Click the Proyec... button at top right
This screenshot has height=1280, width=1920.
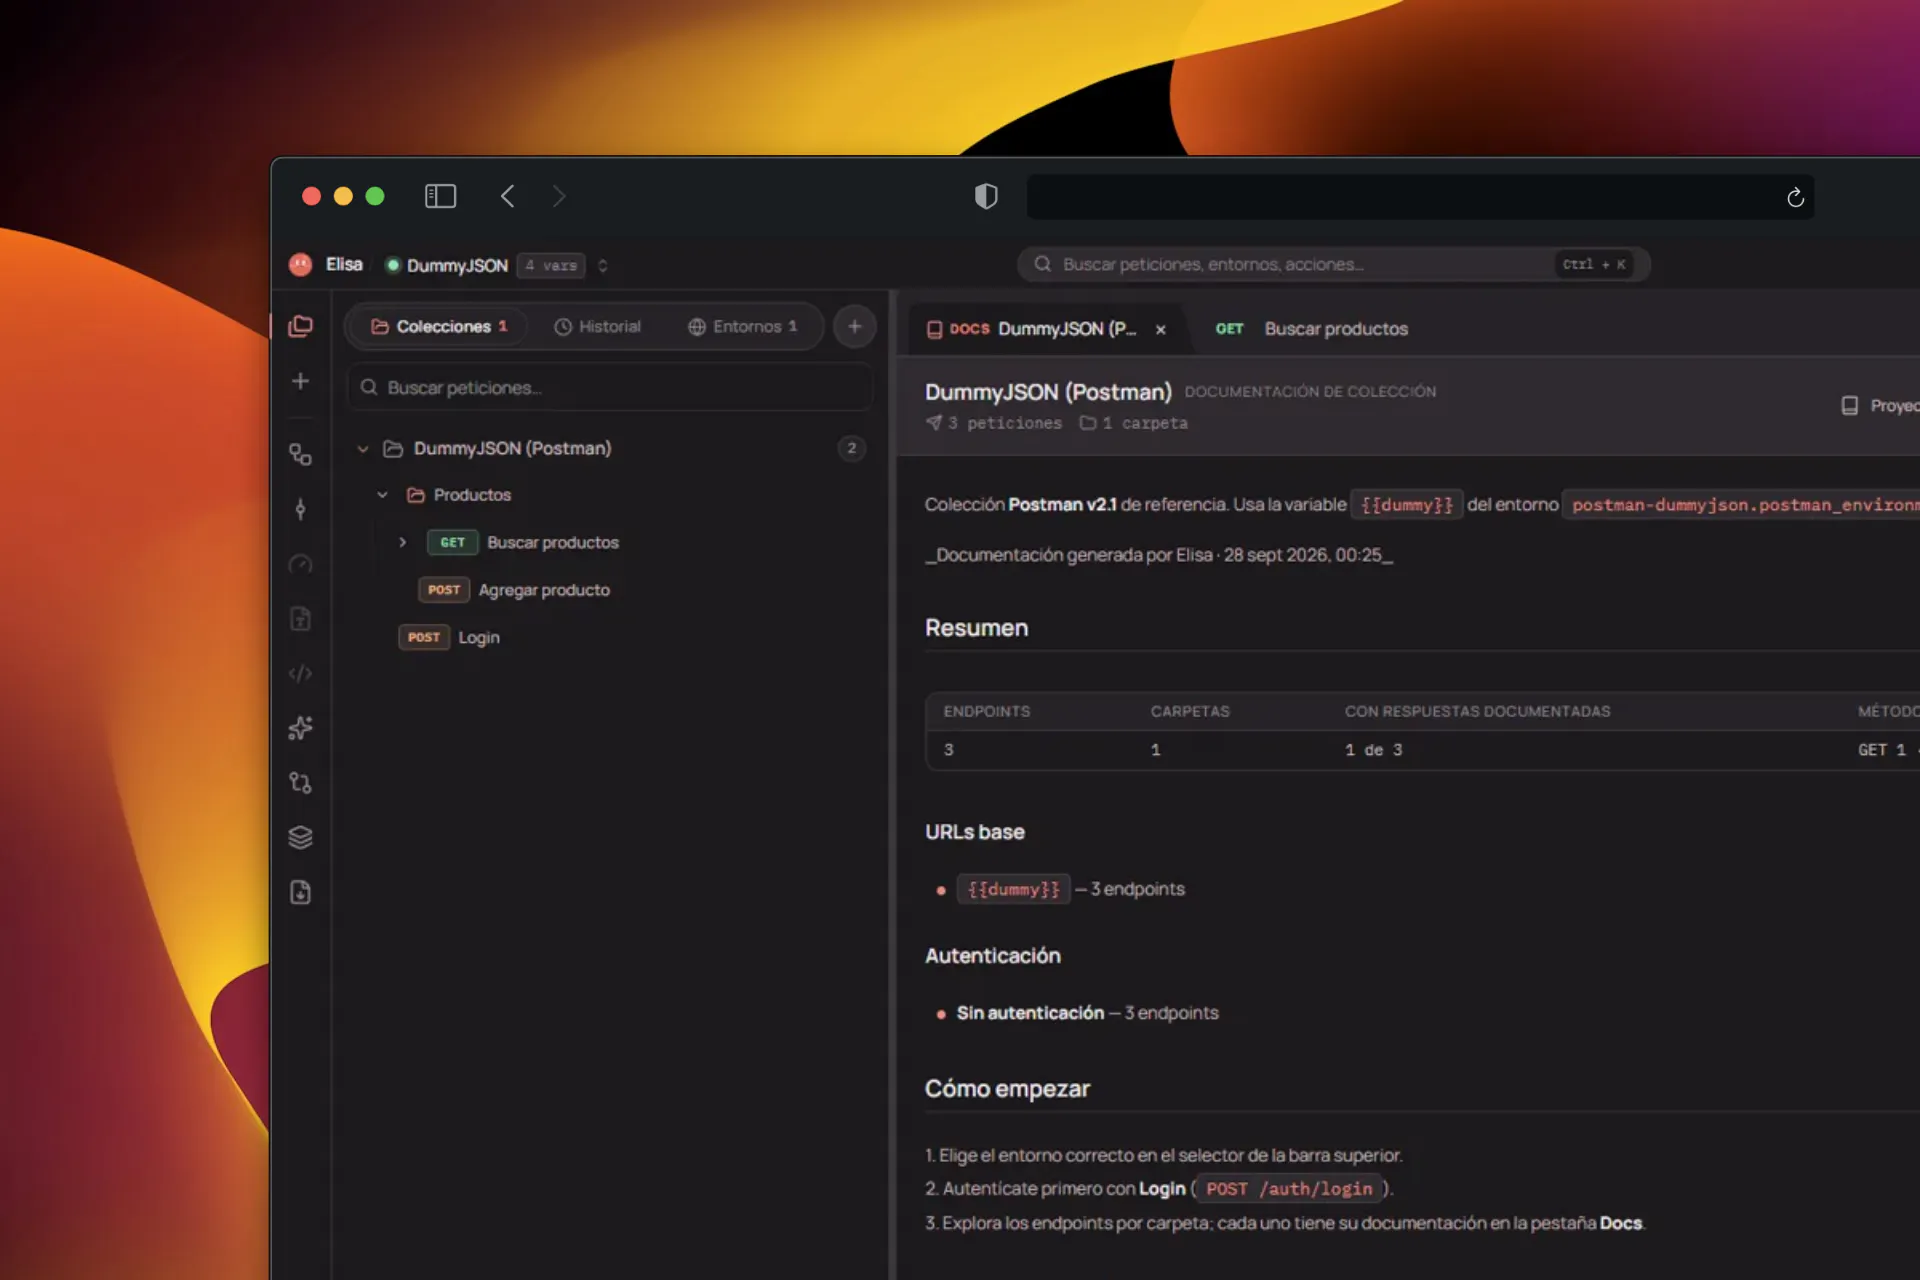[x=1880, y=405]
